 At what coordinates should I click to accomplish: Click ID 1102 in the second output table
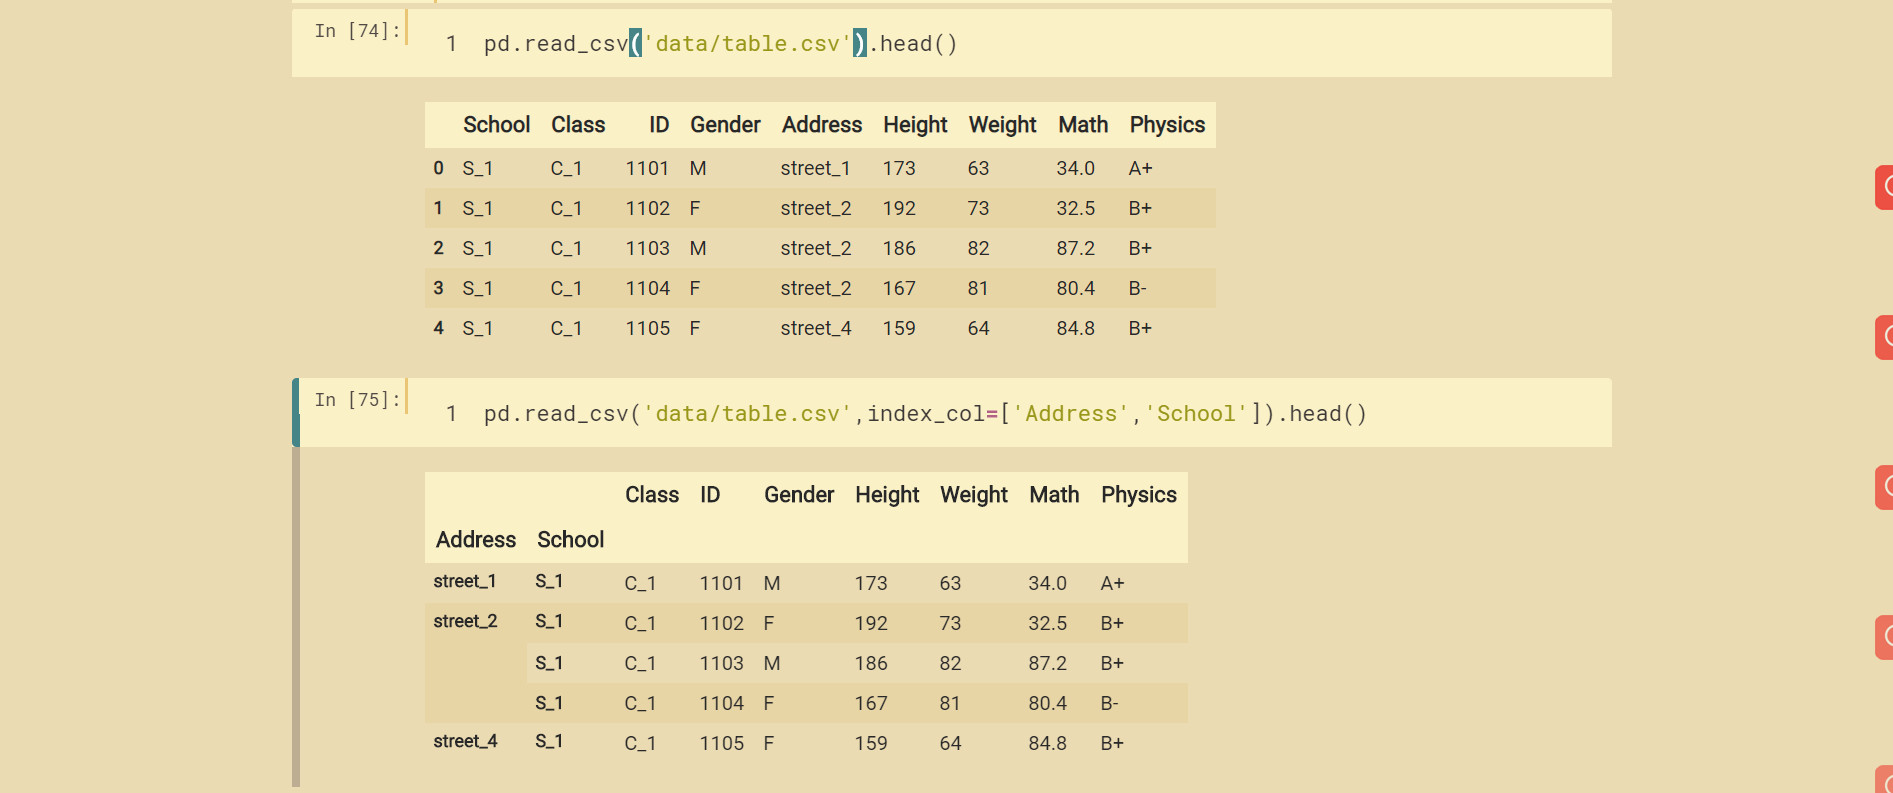point(721,623)
